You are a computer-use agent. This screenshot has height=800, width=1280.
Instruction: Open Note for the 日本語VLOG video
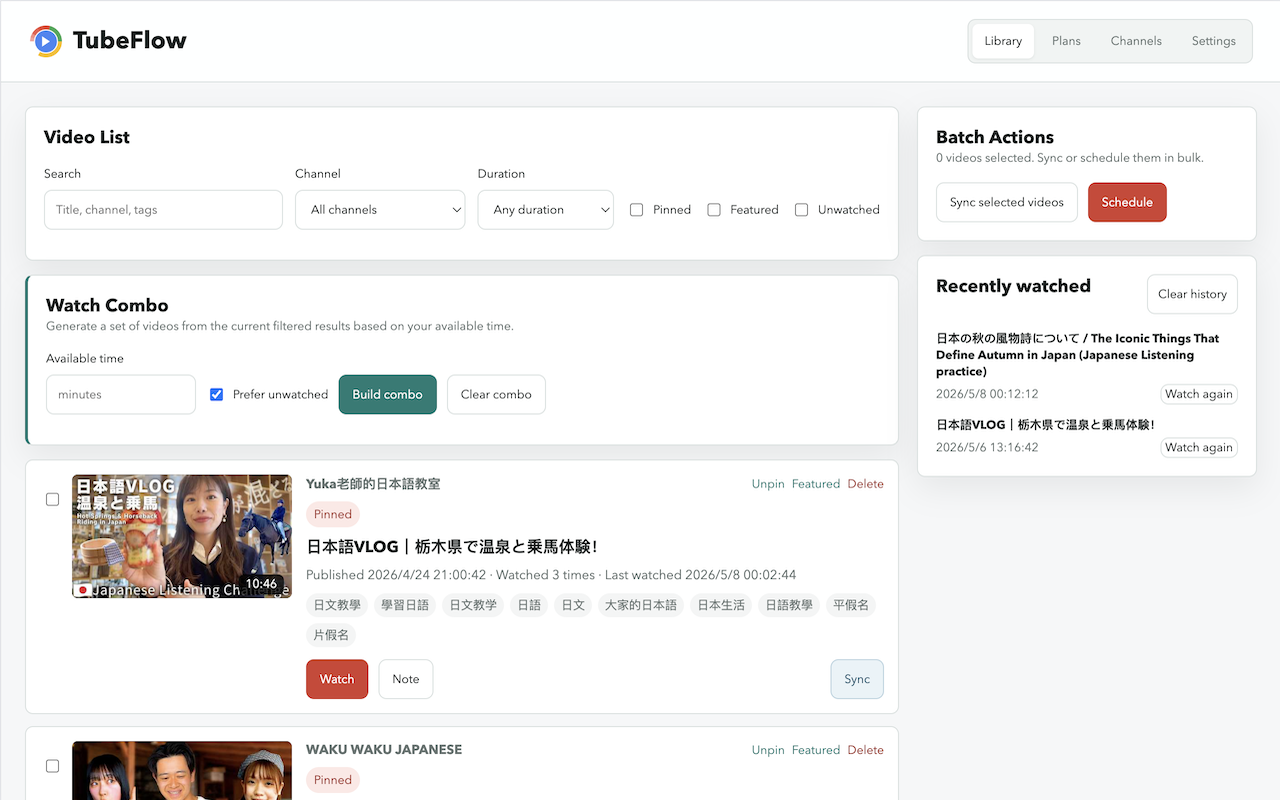coord(406,679)
